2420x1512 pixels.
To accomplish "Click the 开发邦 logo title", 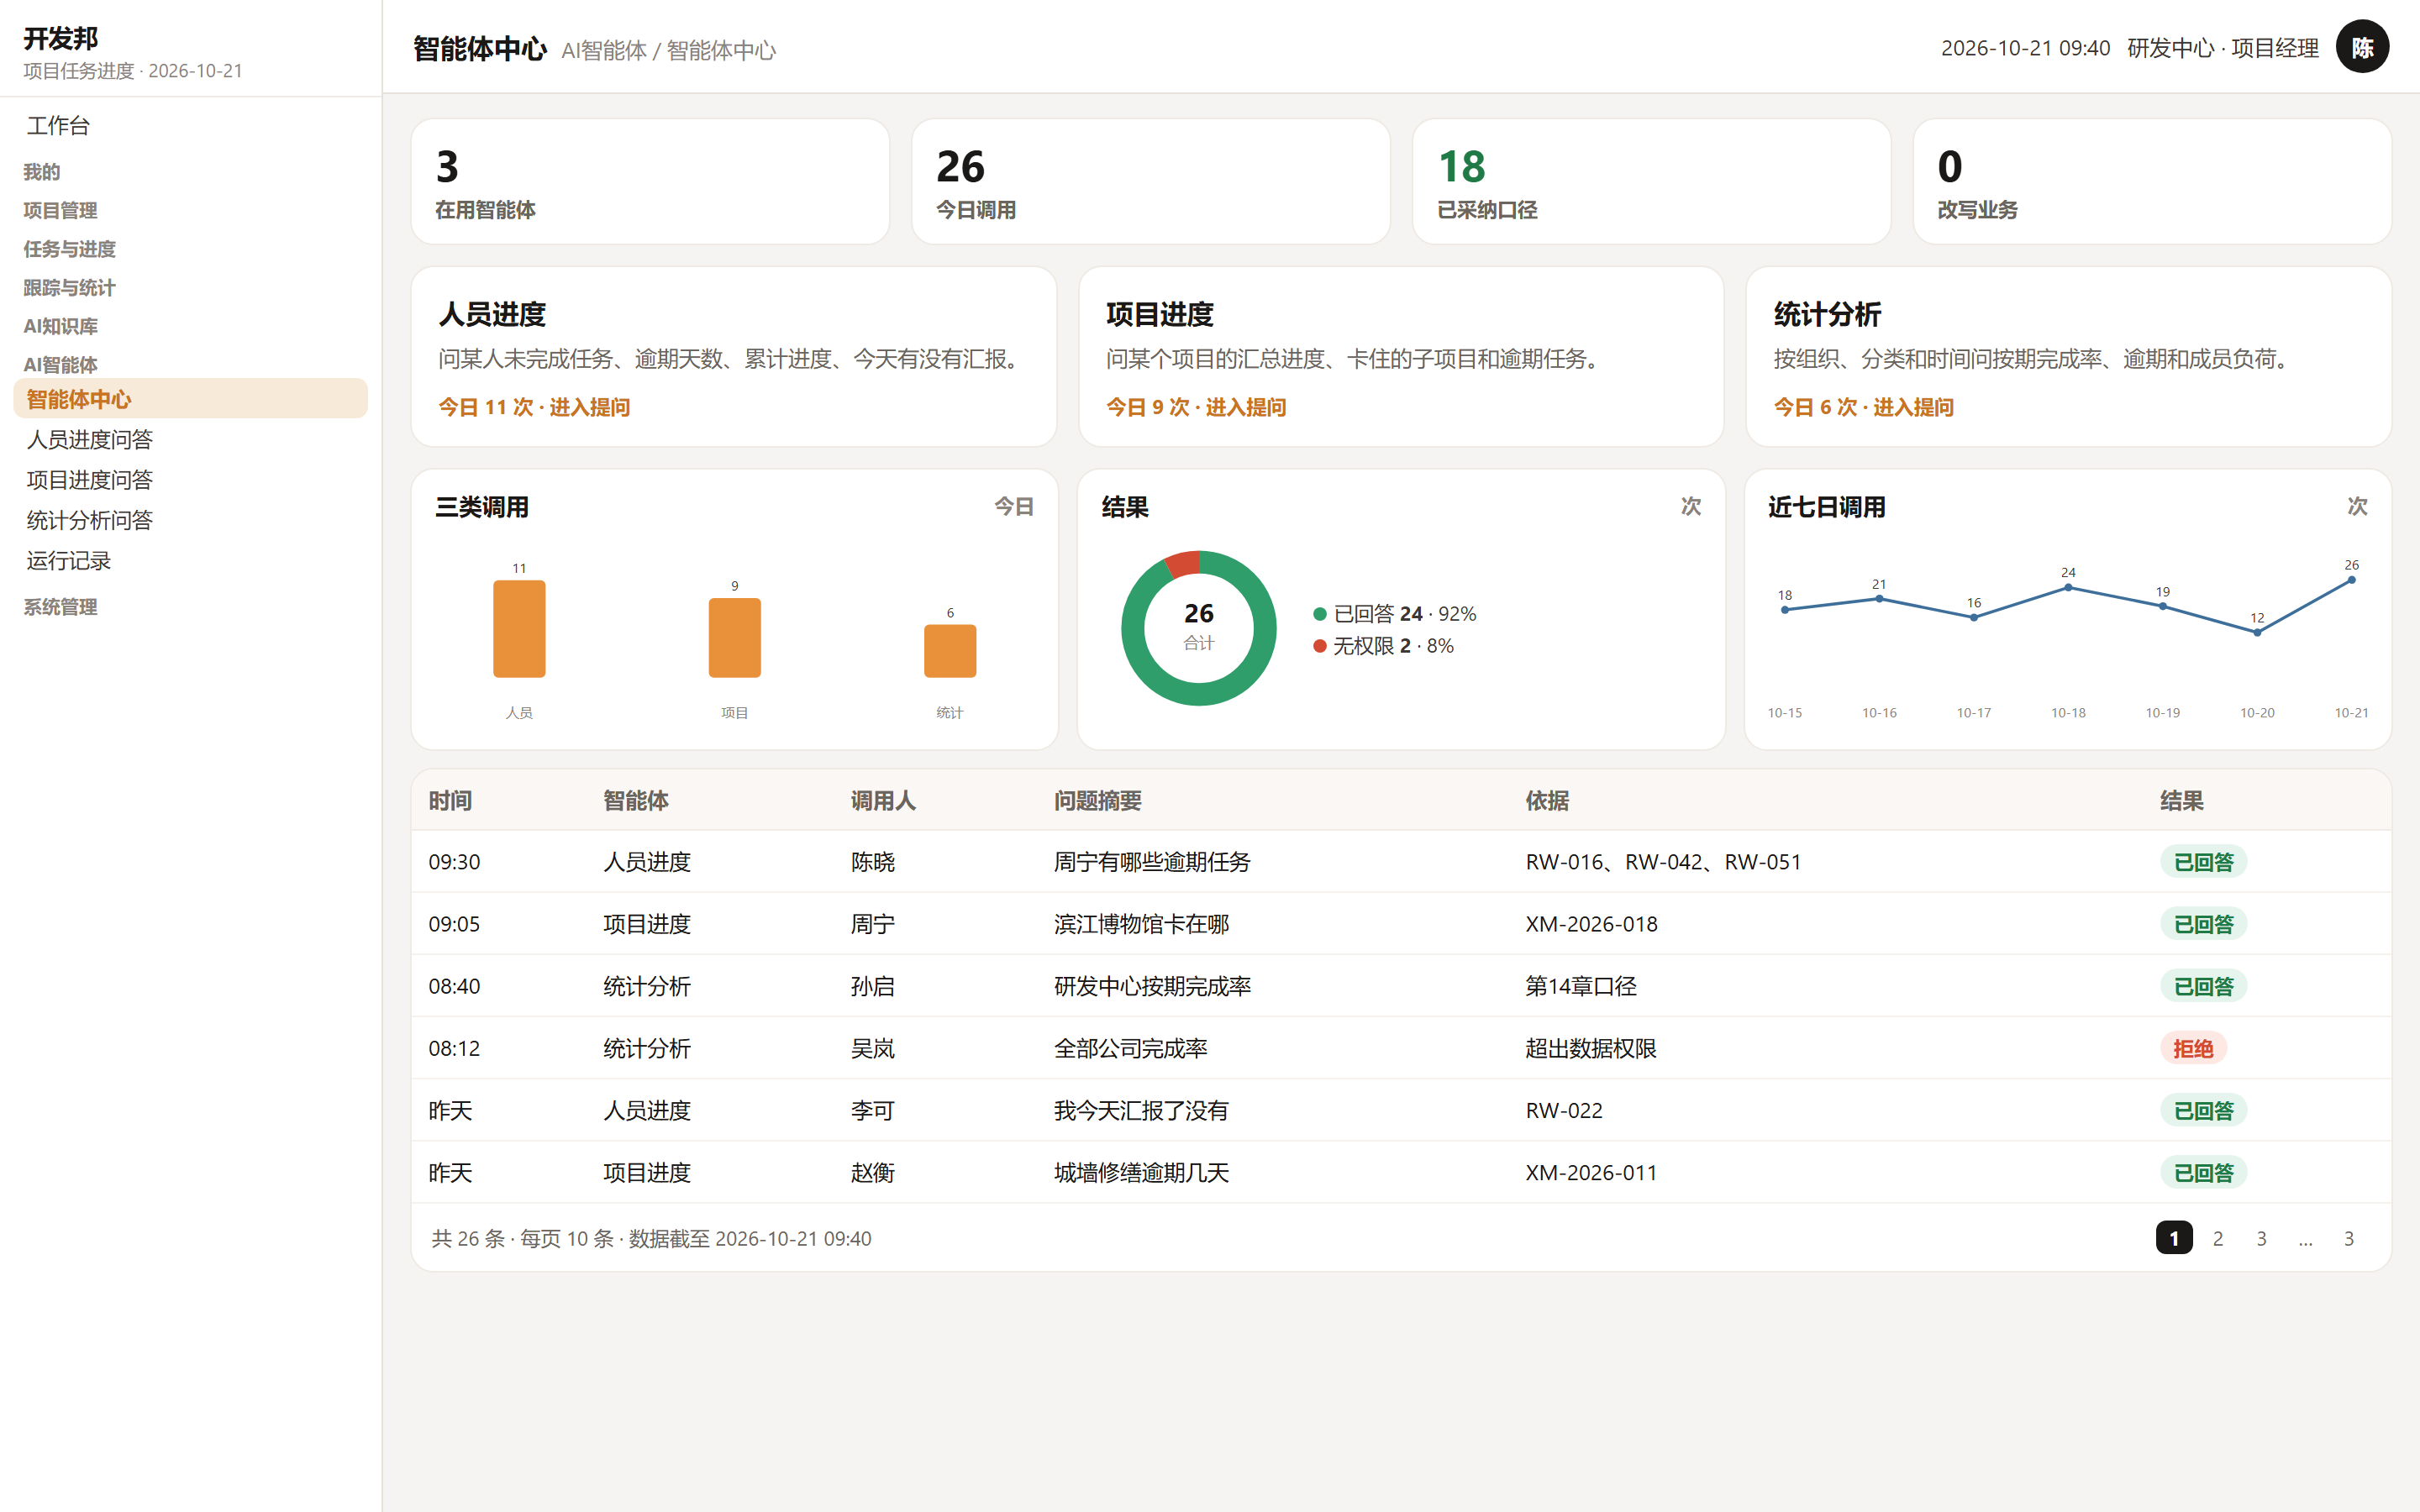I will (x=61, y=38).
